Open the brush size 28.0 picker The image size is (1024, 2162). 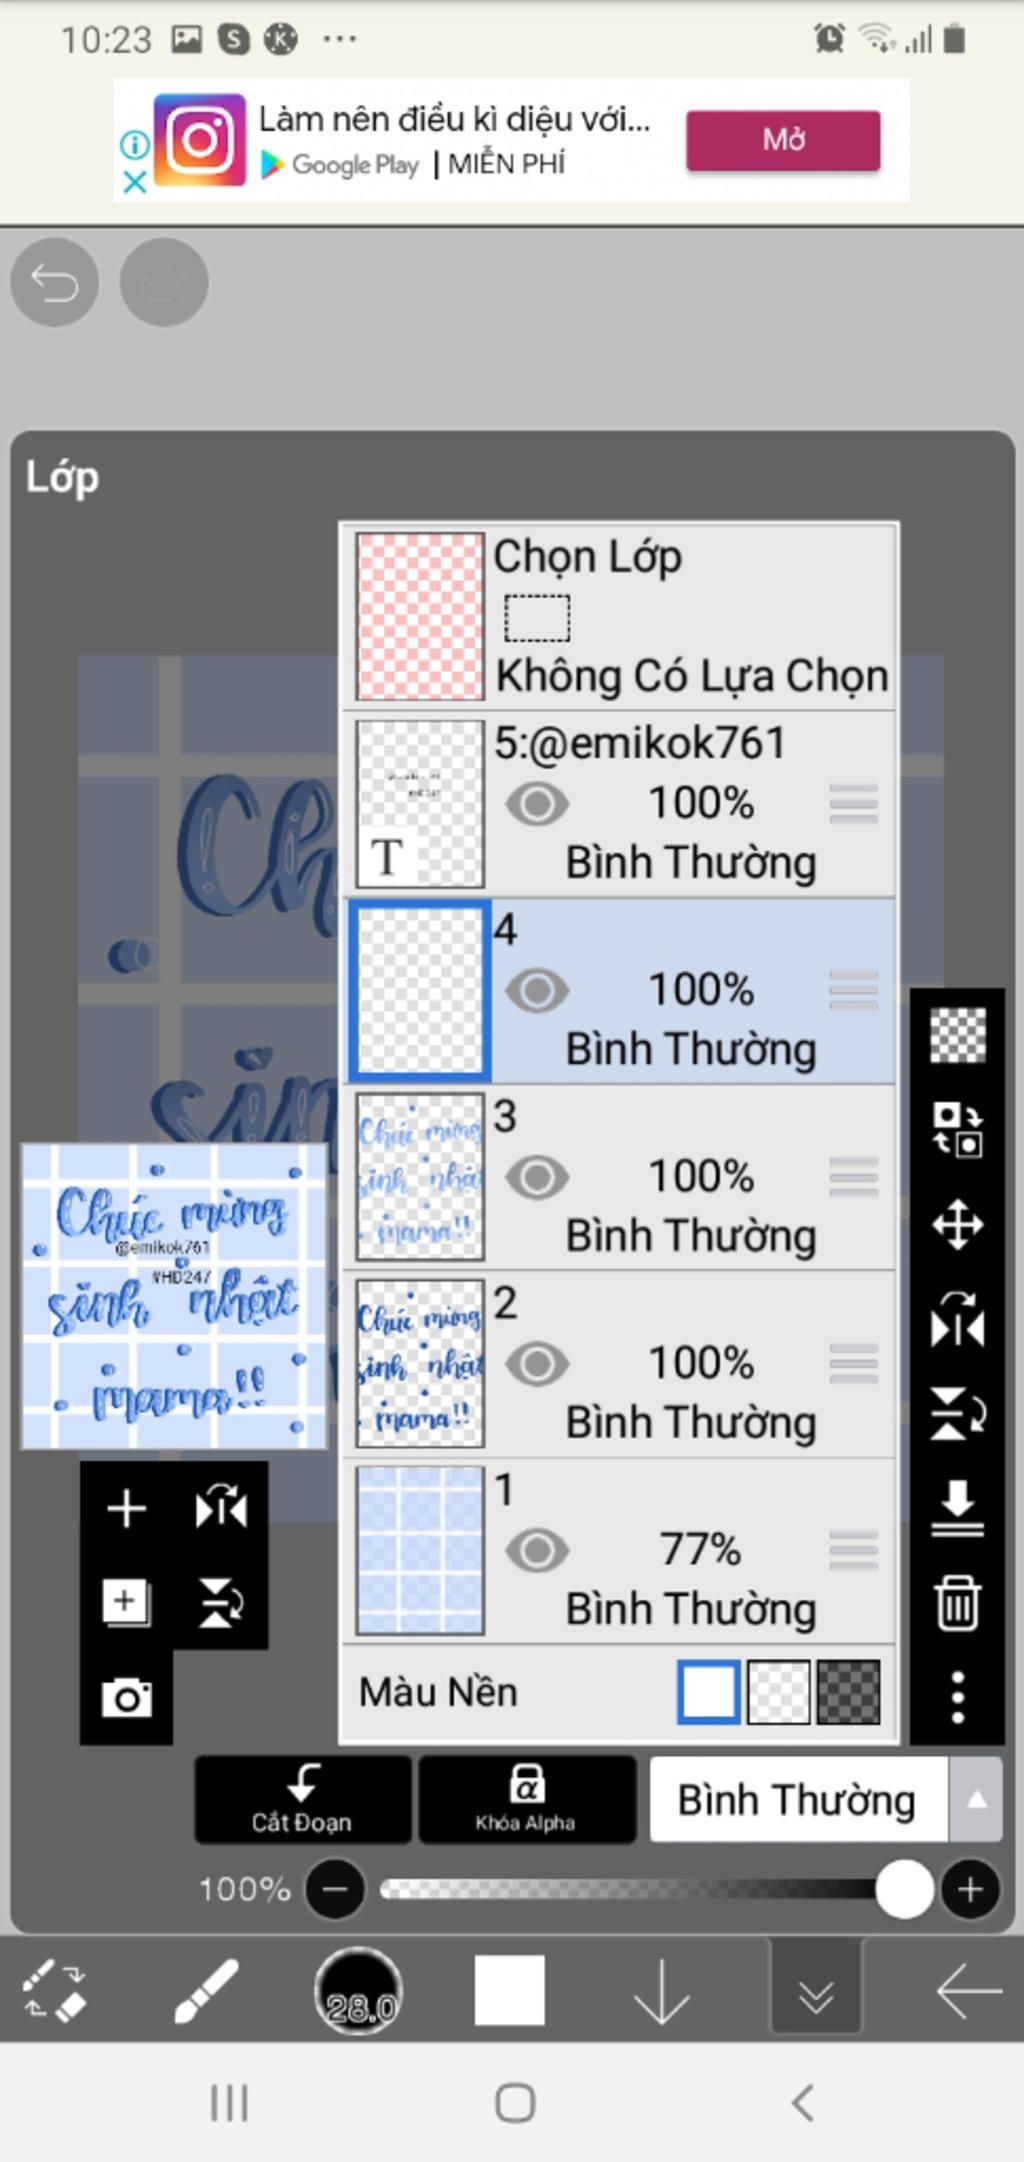[358, 1991]
